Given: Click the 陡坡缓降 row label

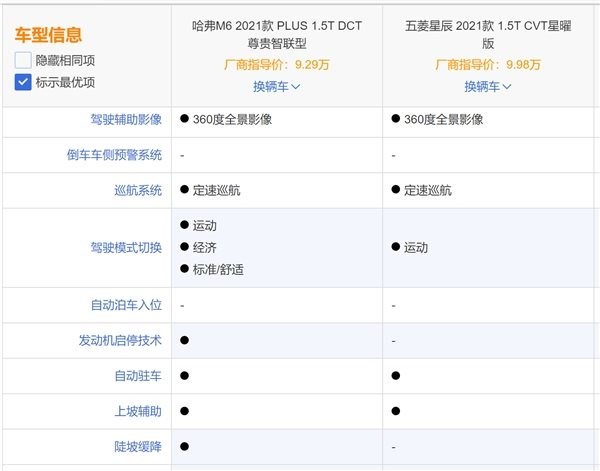Looking at the screenshot, I should [138, 447].
